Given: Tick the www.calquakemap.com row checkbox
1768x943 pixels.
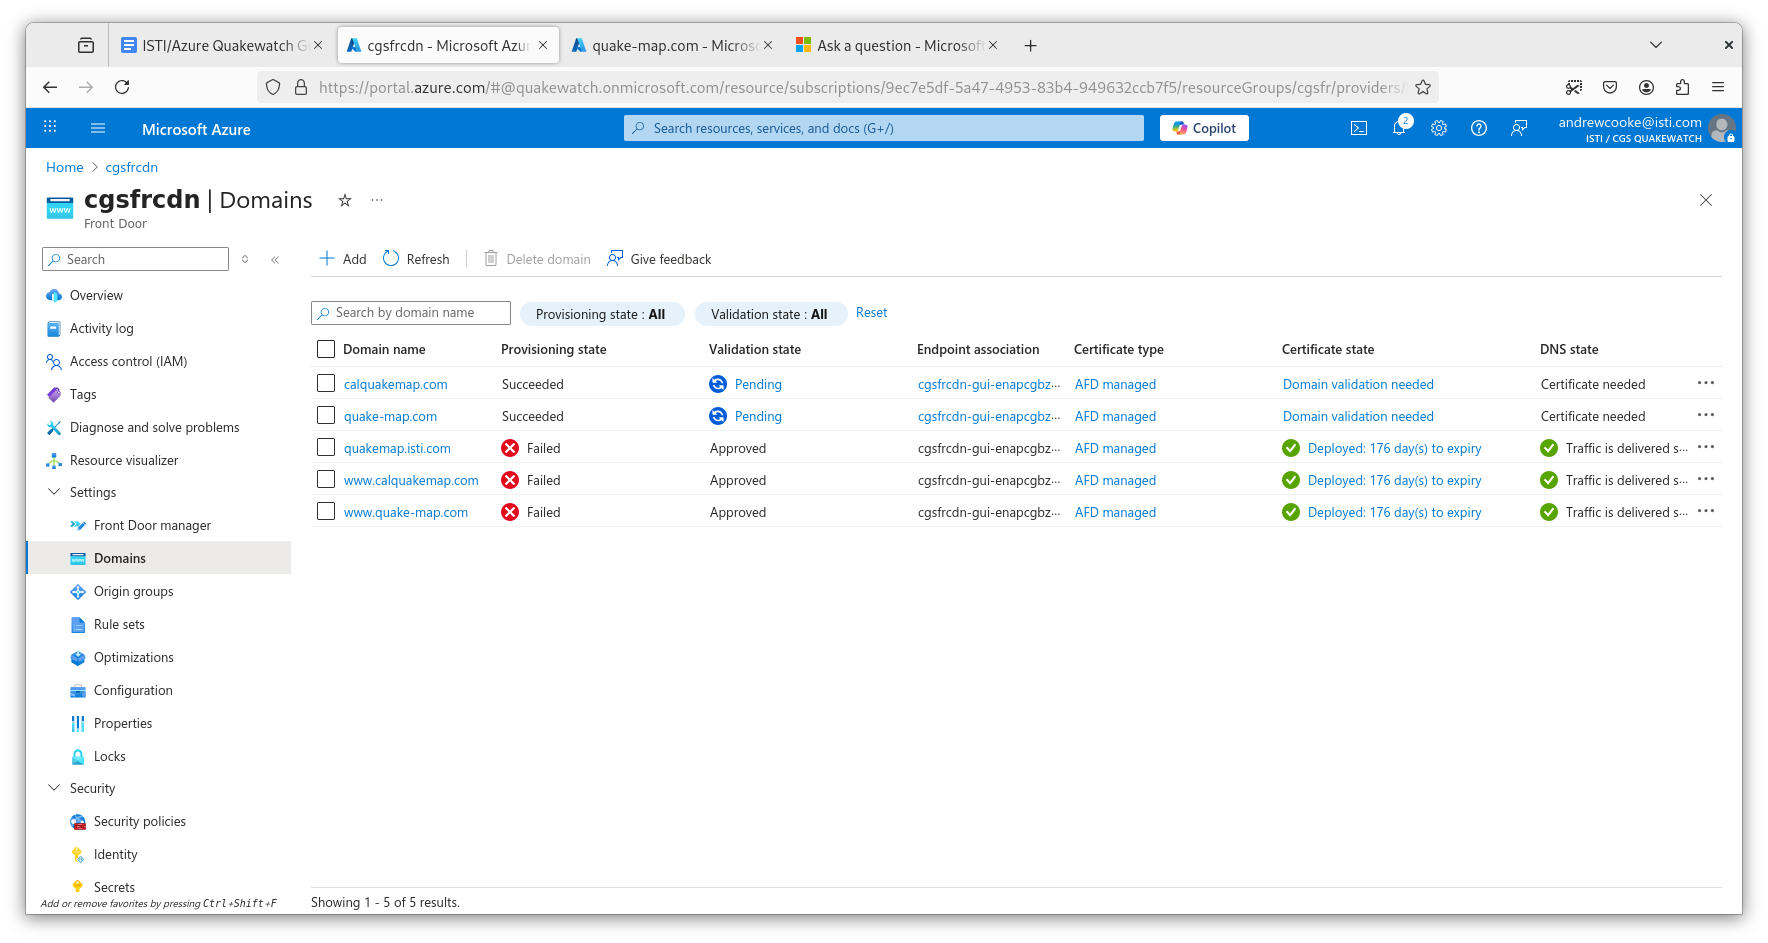Looking at the screenshot, I should pos(325,479).
